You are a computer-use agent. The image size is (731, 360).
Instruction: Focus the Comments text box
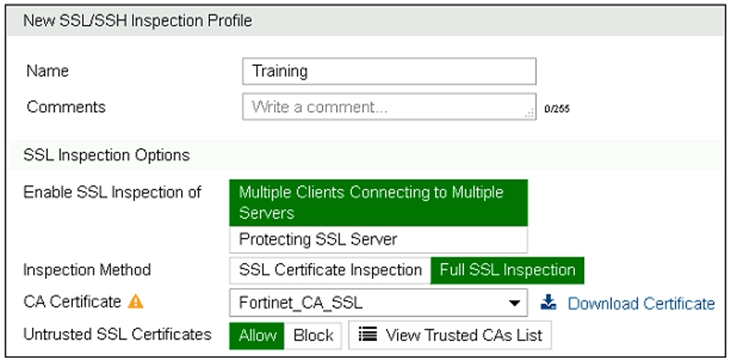[x=389, y=107]
